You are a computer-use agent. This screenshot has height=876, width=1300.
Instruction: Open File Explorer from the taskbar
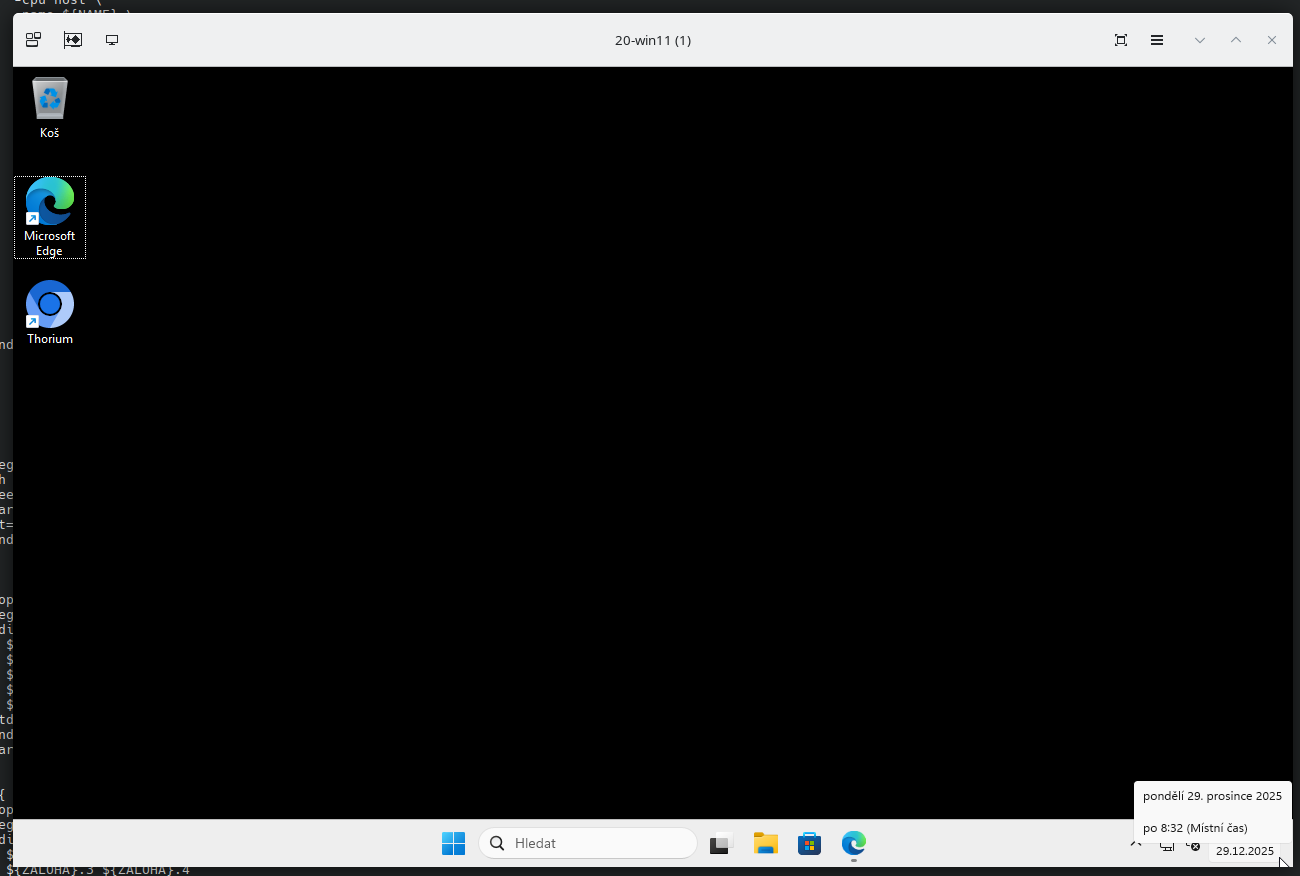pos(765,843)
